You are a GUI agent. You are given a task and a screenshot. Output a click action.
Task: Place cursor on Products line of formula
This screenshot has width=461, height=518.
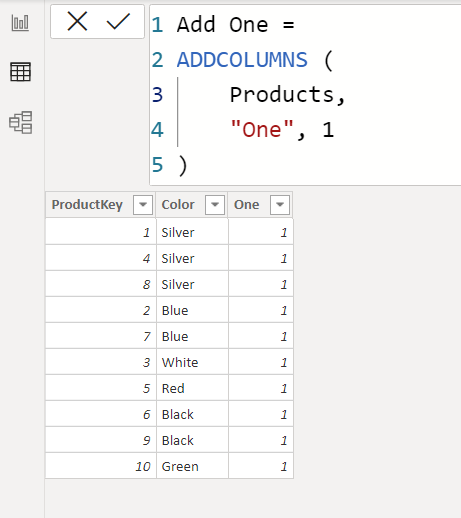(288, 95)
